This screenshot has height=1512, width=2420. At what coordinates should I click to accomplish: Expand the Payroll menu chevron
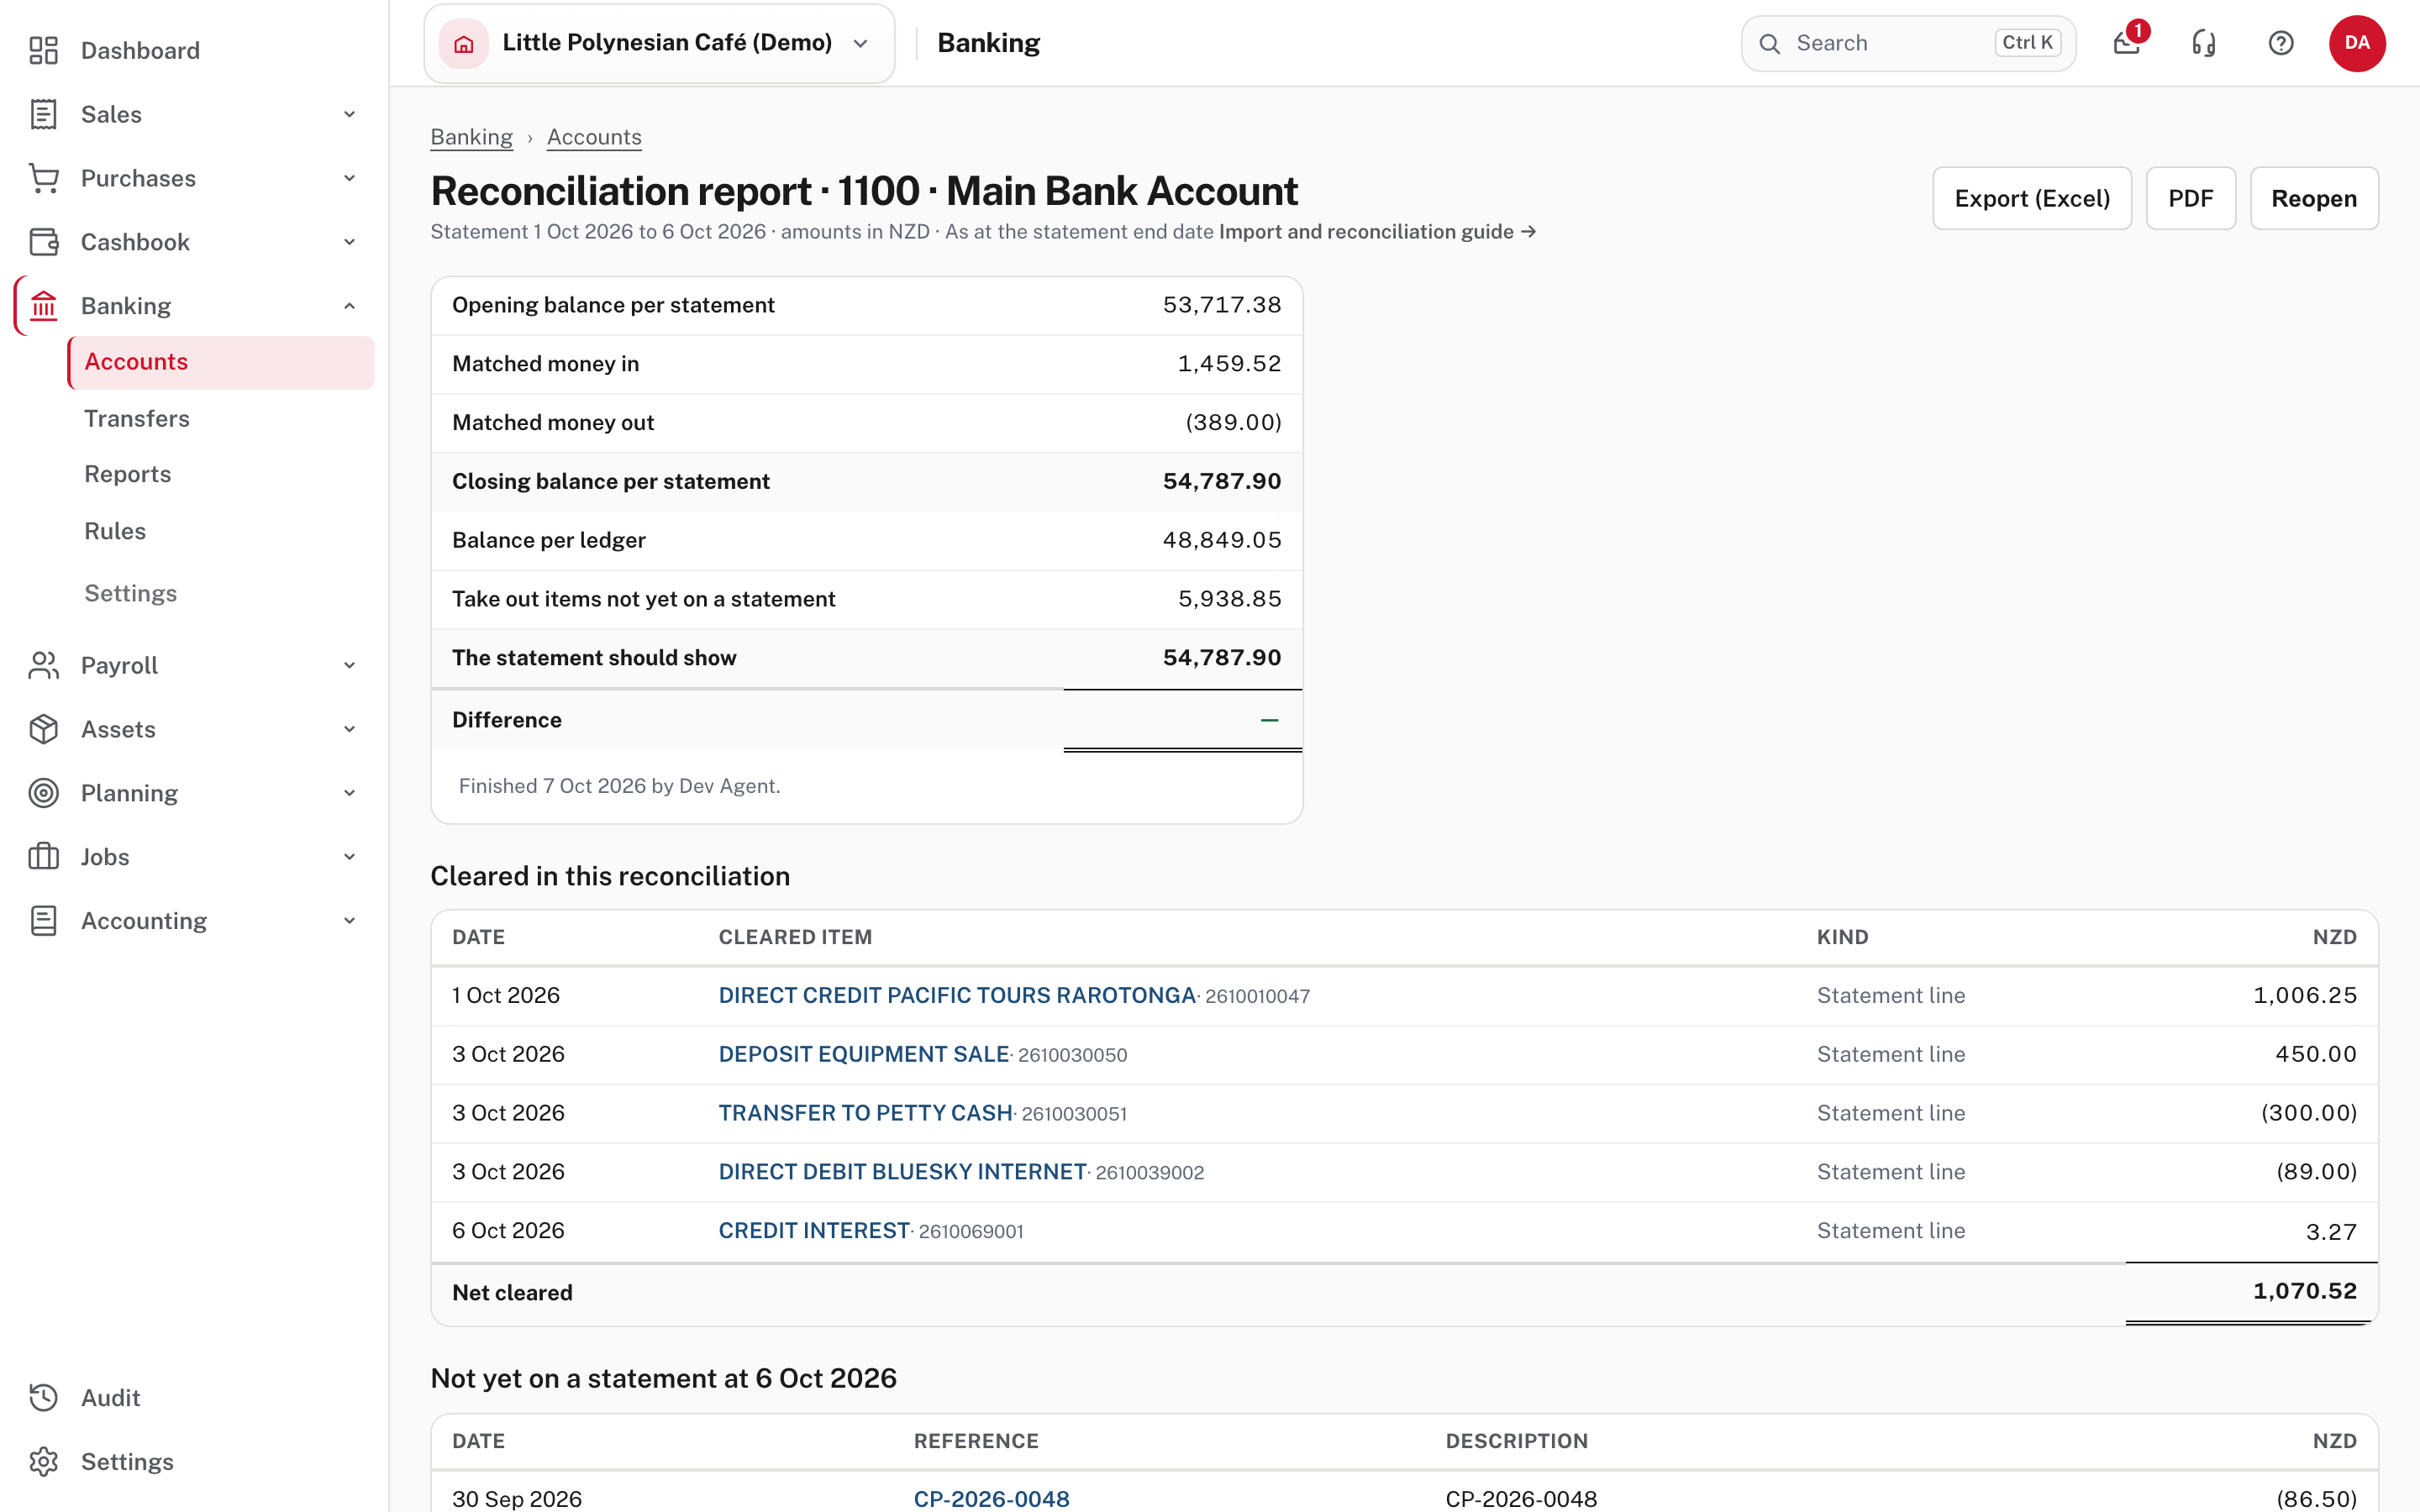coord(350,665)
